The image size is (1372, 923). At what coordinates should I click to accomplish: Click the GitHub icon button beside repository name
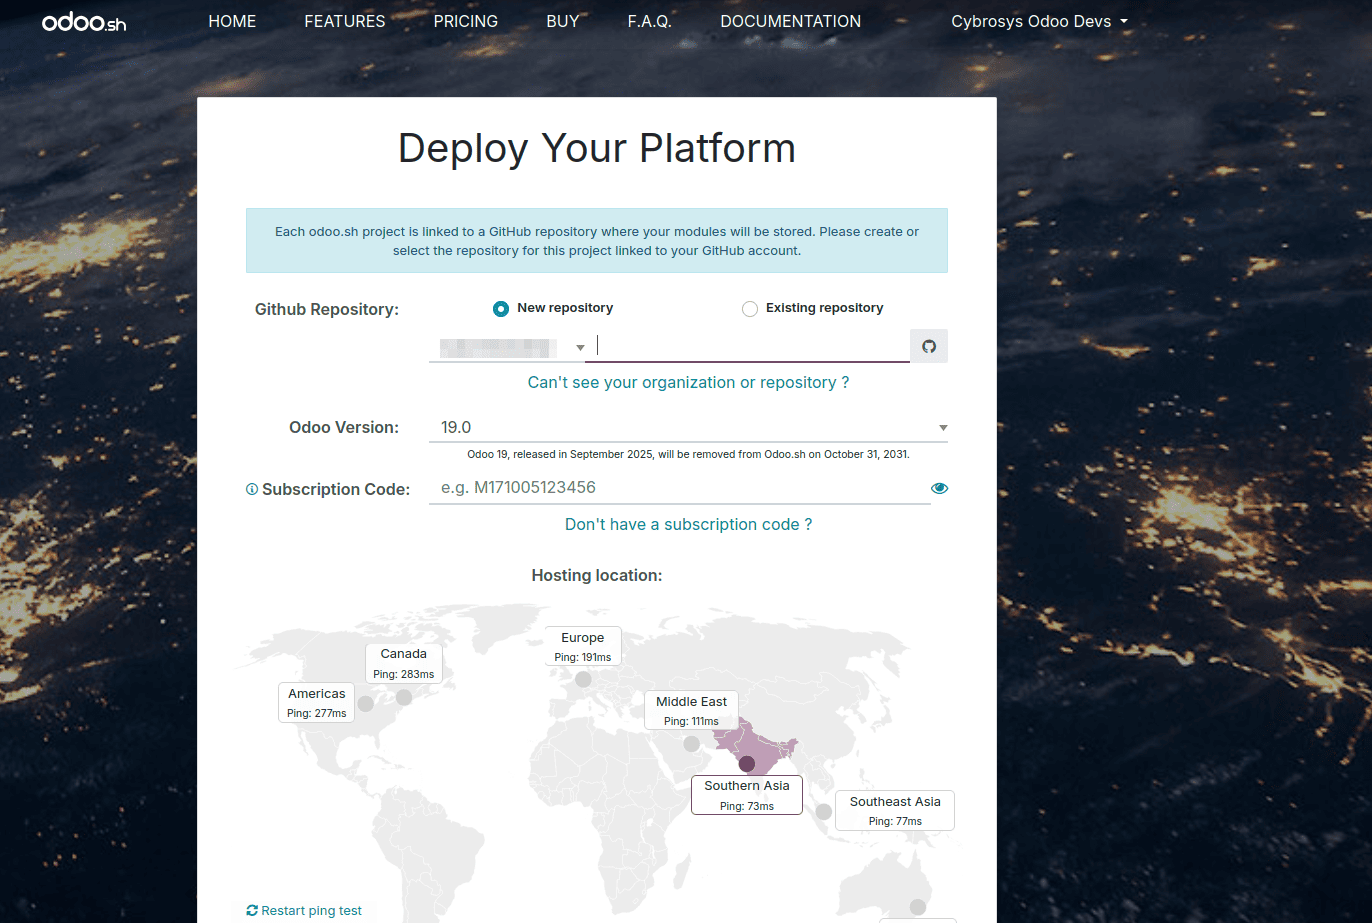929,346
